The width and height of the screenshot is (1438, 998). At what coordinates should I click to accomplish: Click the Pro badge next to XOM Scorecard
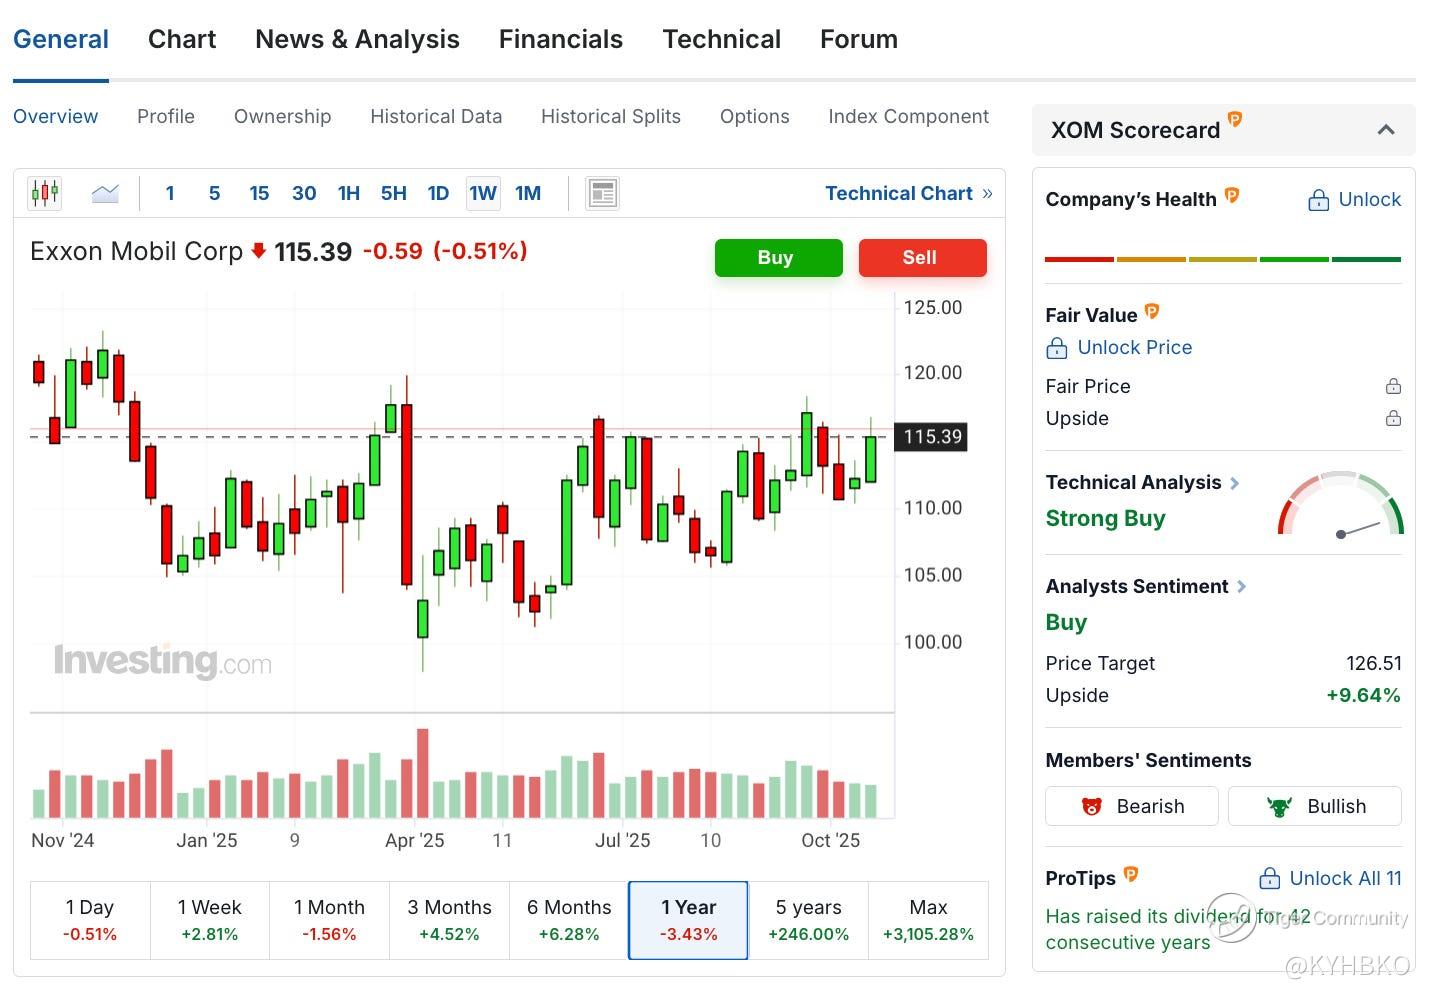click(1235, 119)
